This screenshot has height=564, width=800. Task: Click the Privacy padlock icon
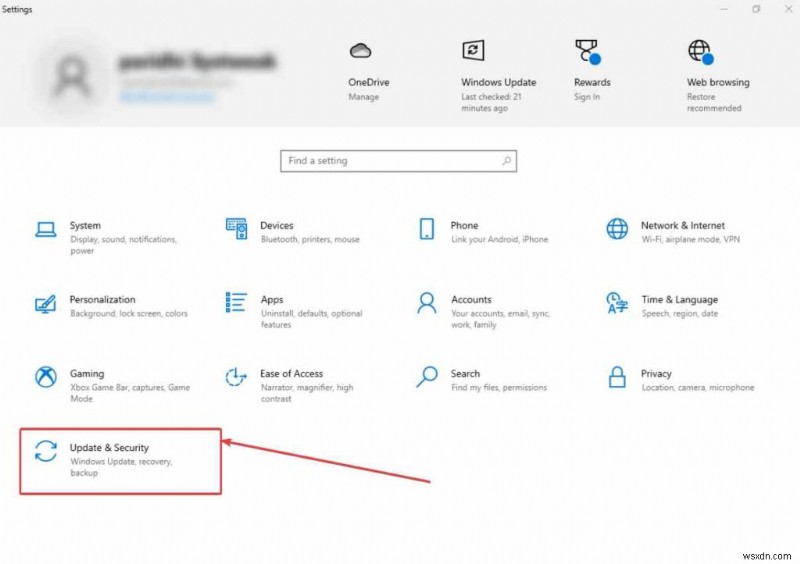coord(617,377)
